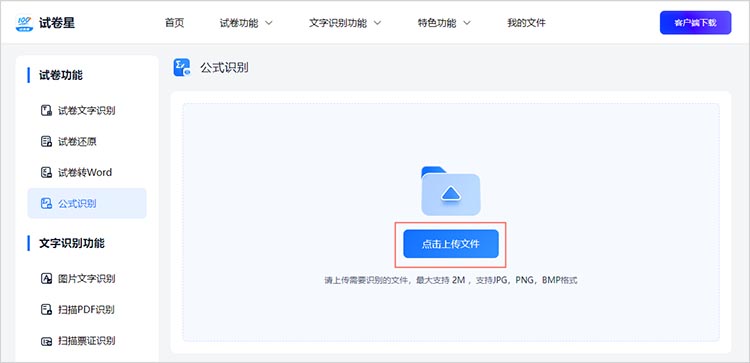Image resolution: width=750 pixels, height=363 pixels.
Task: Select 扫描PDF识别 in the sidebar
Action: tap(87, 309)
